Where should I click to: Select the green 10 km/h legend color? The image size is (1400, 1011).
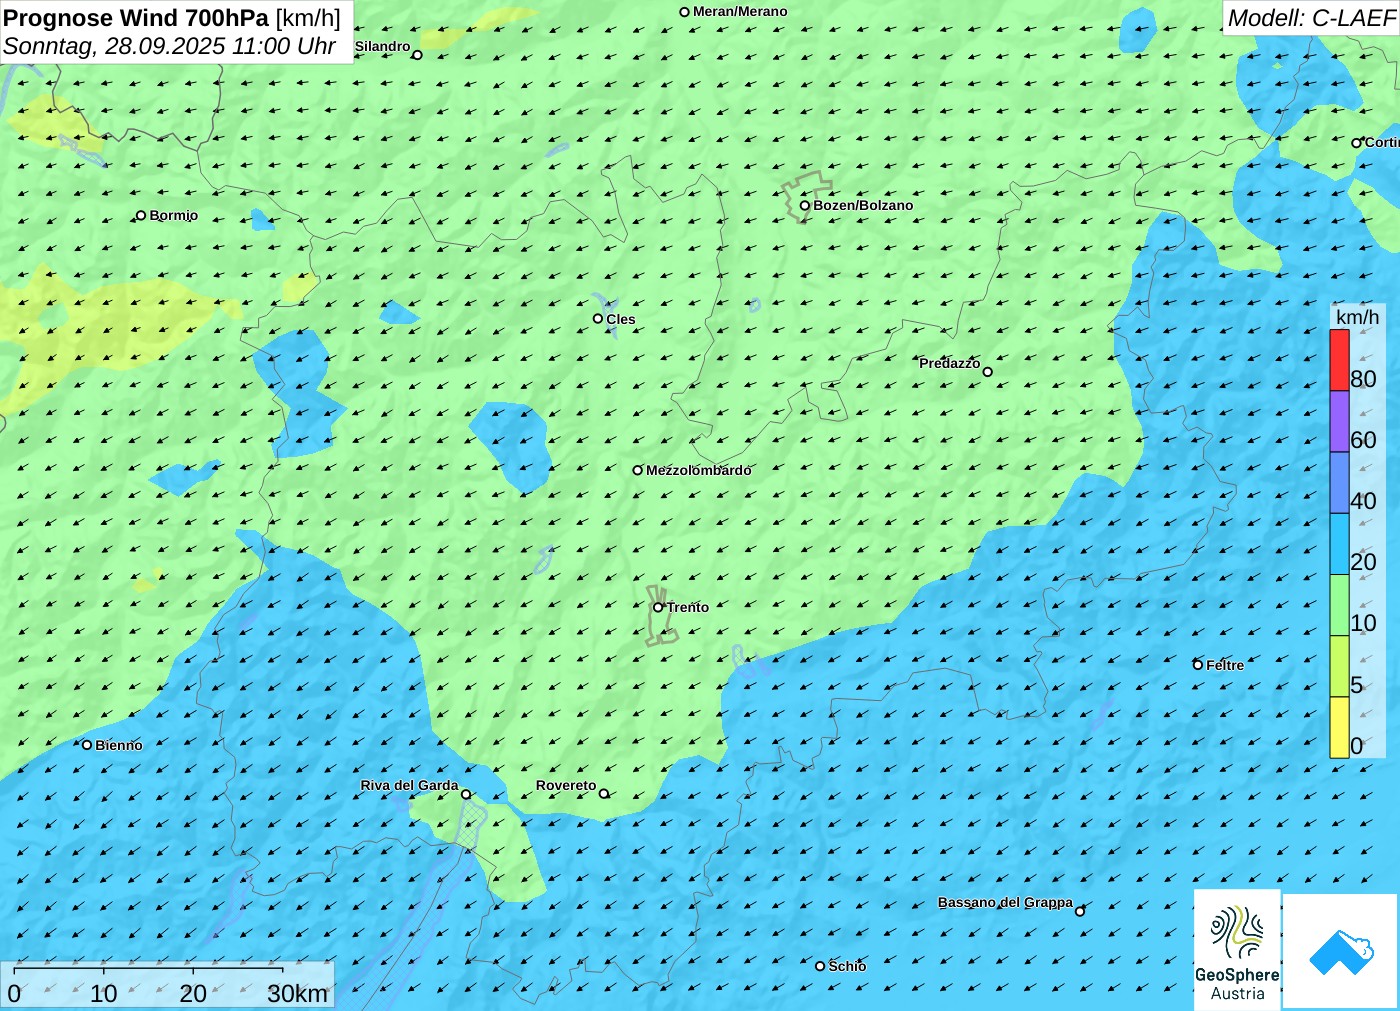pos(1339,605)
